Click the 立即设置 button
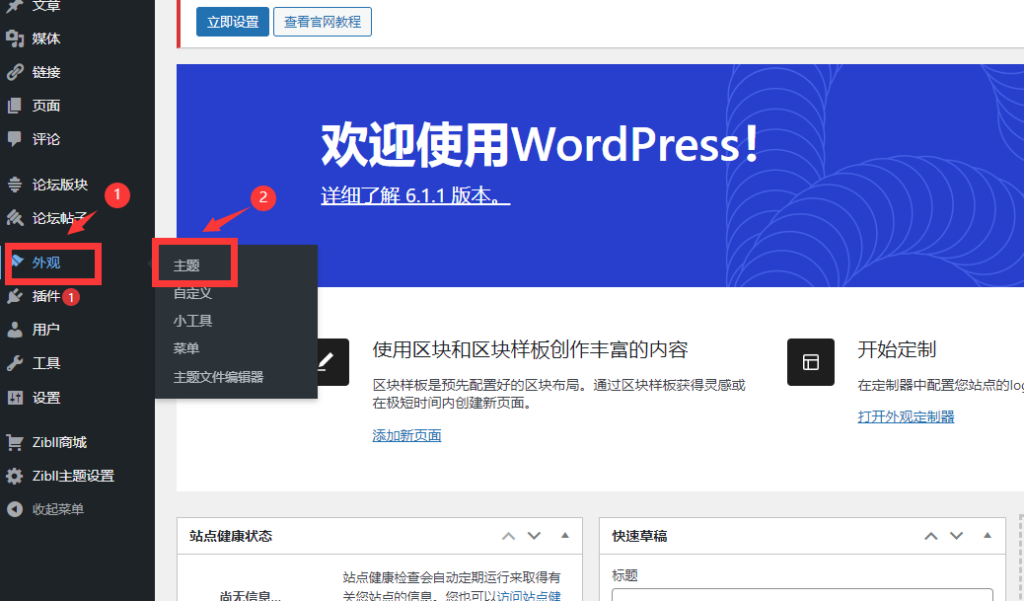The image size is (1024, 601). tap(232, 22)
